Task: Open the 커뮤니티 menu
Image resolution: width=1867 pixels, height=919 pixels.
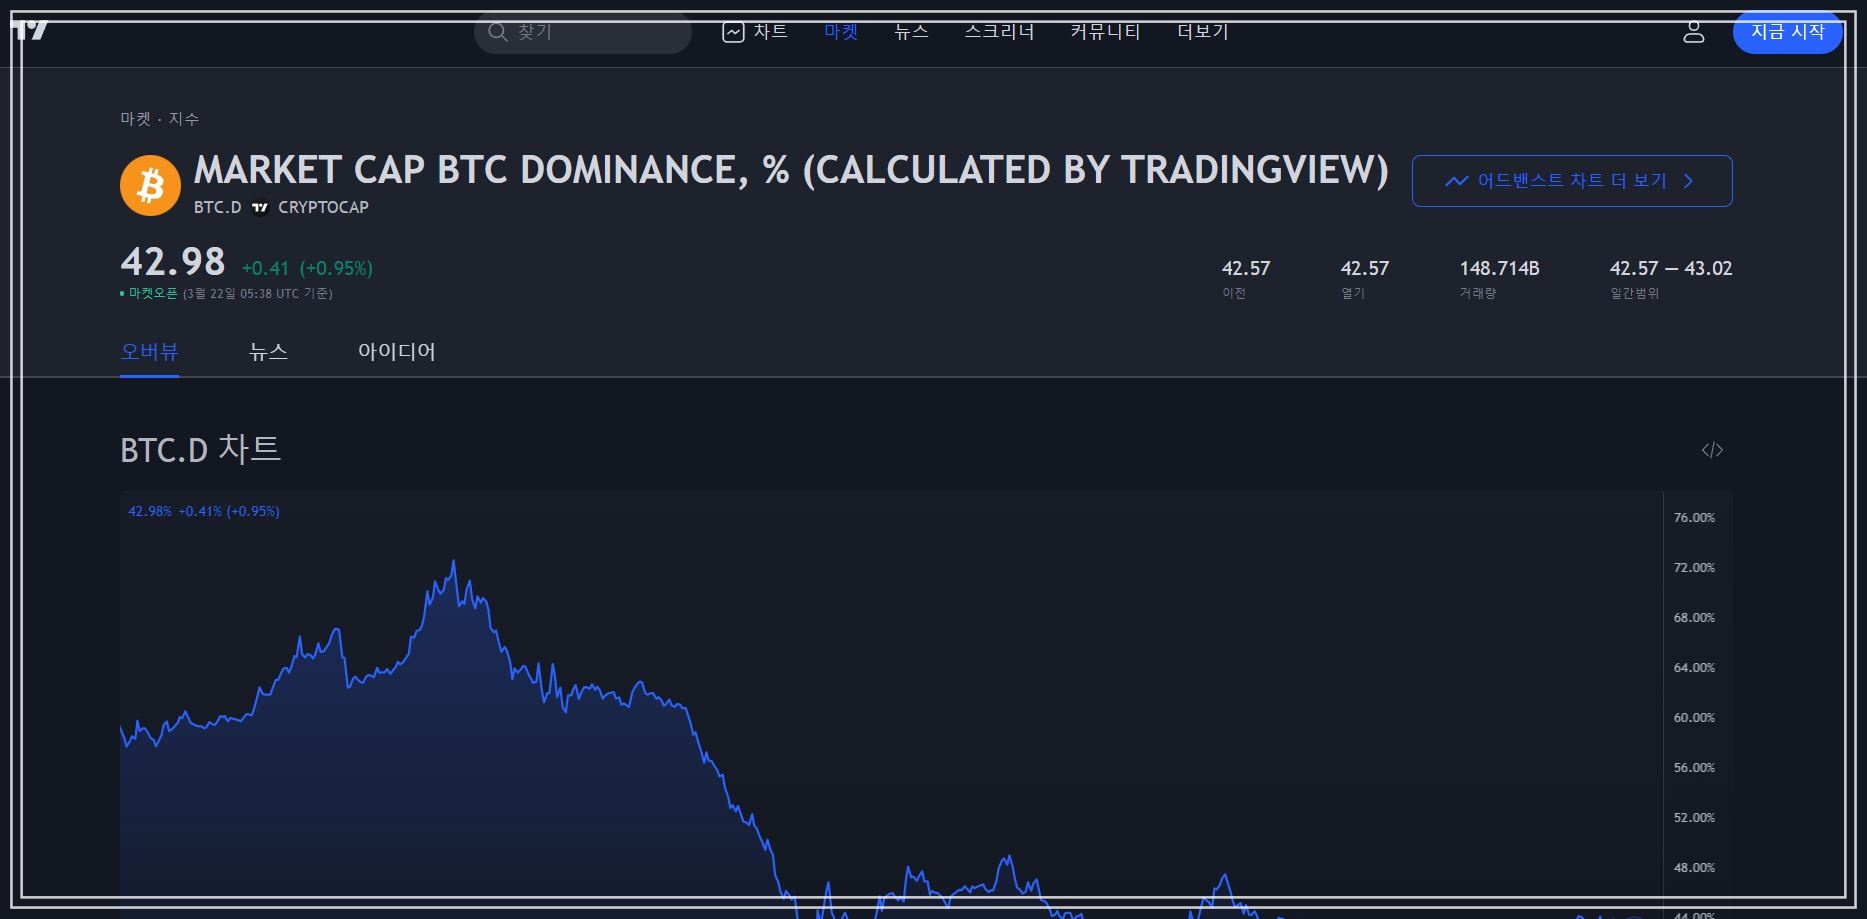Action: [x=1105, y=32]
